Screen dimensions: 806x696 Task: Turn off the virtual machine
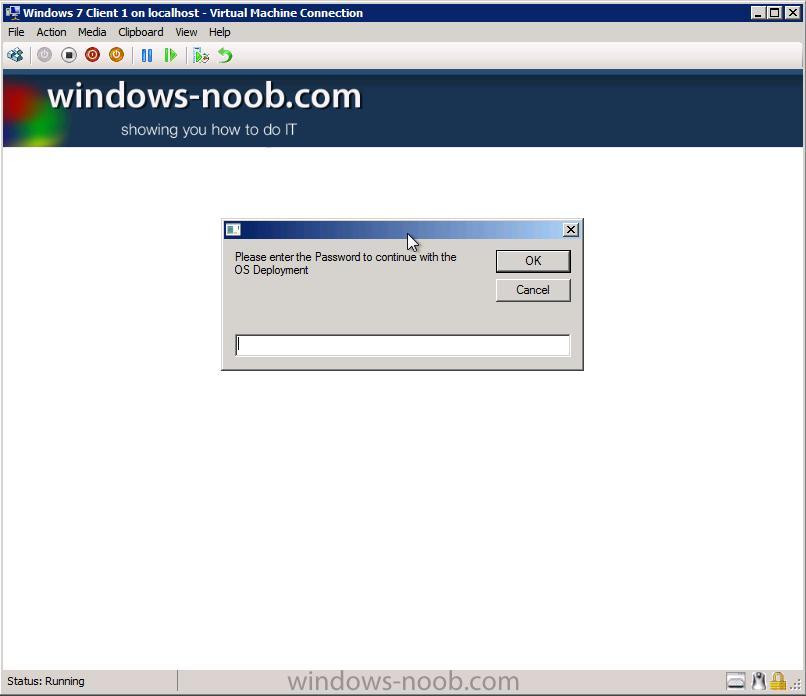tap(68, 55)
